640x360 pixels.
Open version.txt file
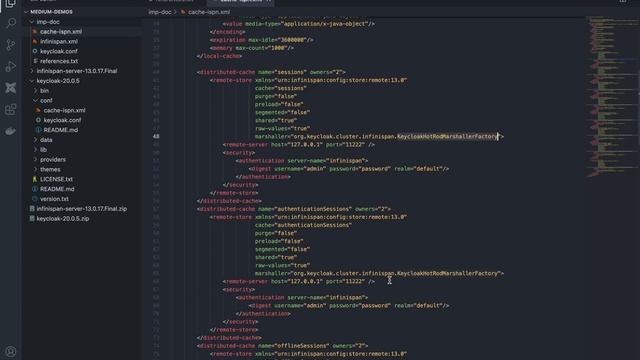point(54,199)
